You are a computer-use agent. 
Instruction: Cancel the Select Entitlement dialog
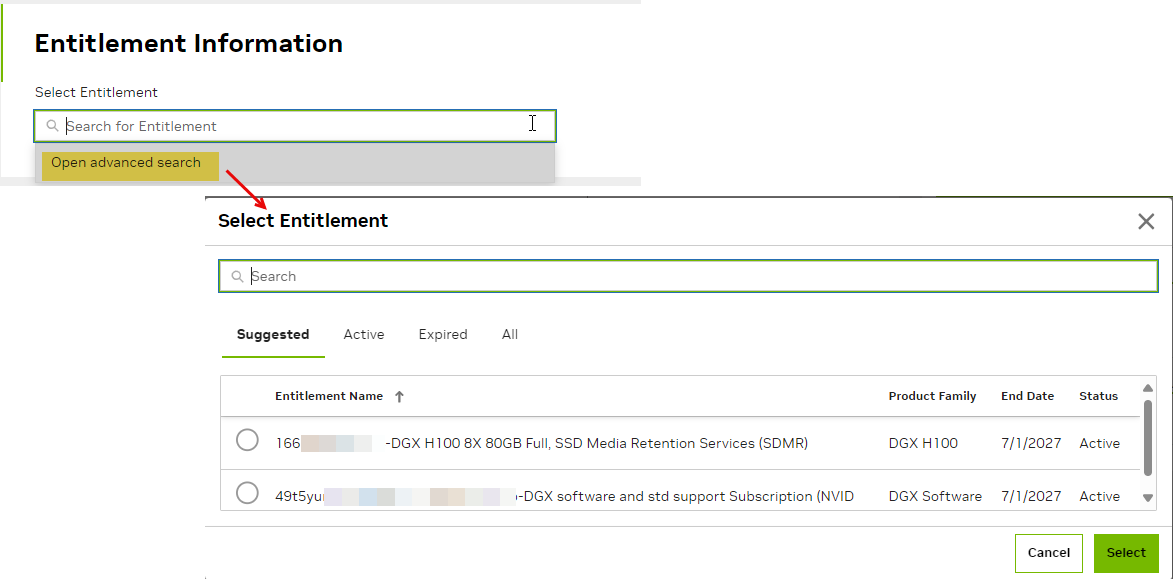(1049, 553)
